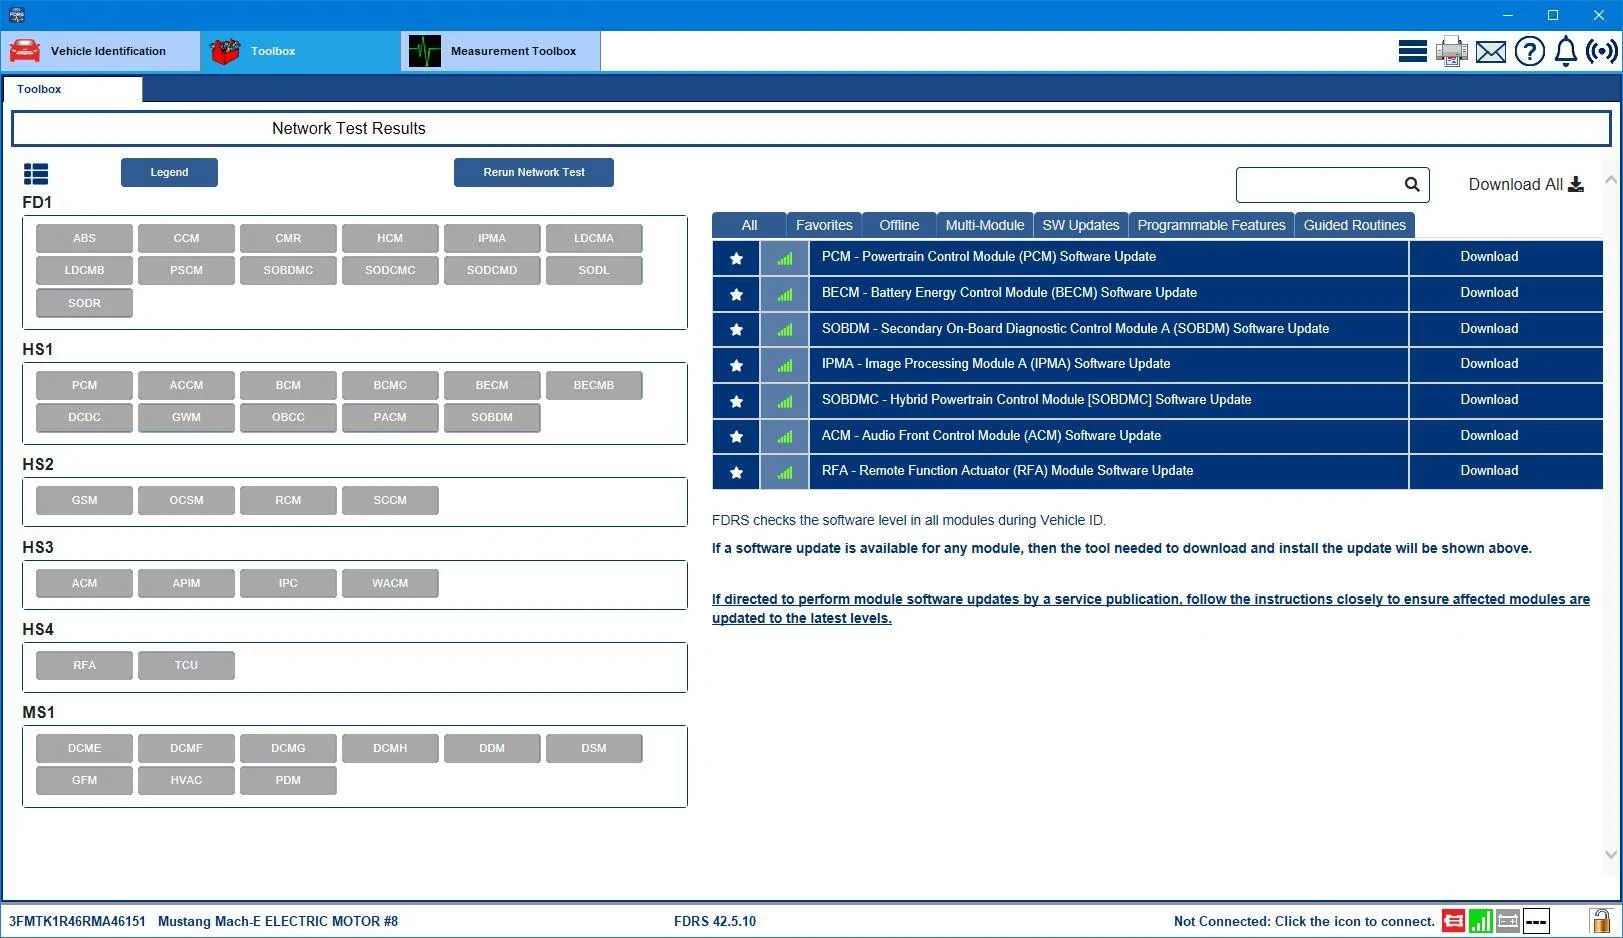Click signal strength icon in RFA row
The image size is (1623, 938).
(785, 472)
